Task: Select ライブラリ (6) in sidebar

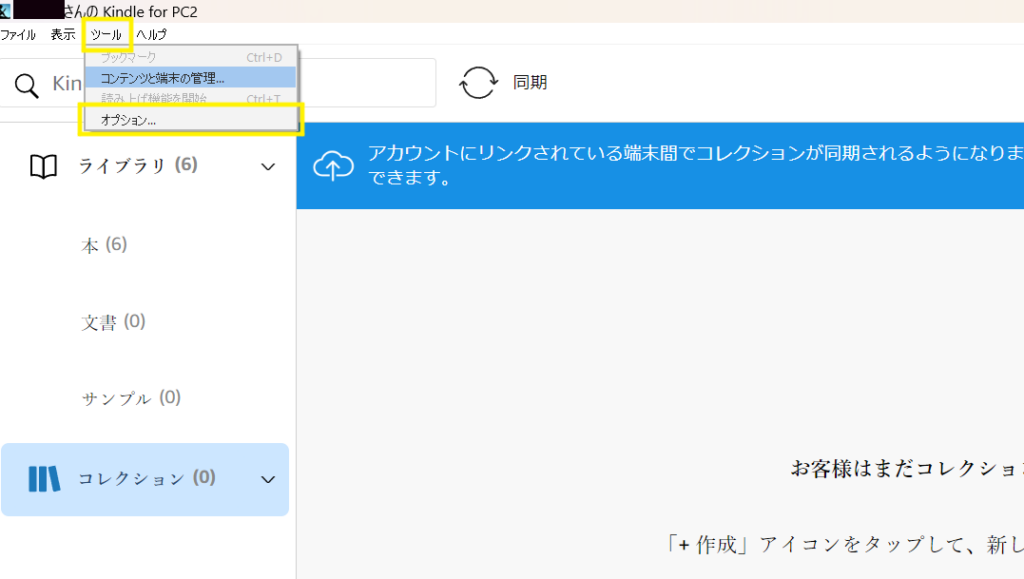Action: (x=138, y=166)
